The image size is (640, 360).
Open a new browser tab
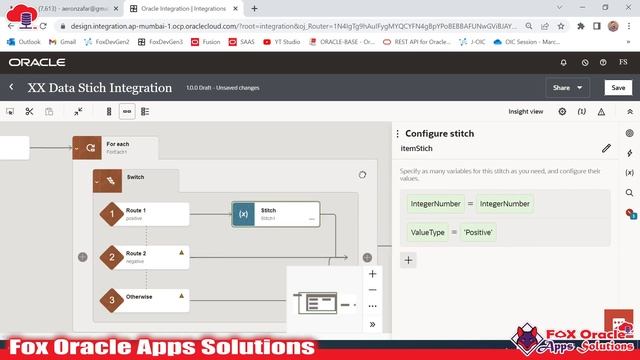pos(254,9)
